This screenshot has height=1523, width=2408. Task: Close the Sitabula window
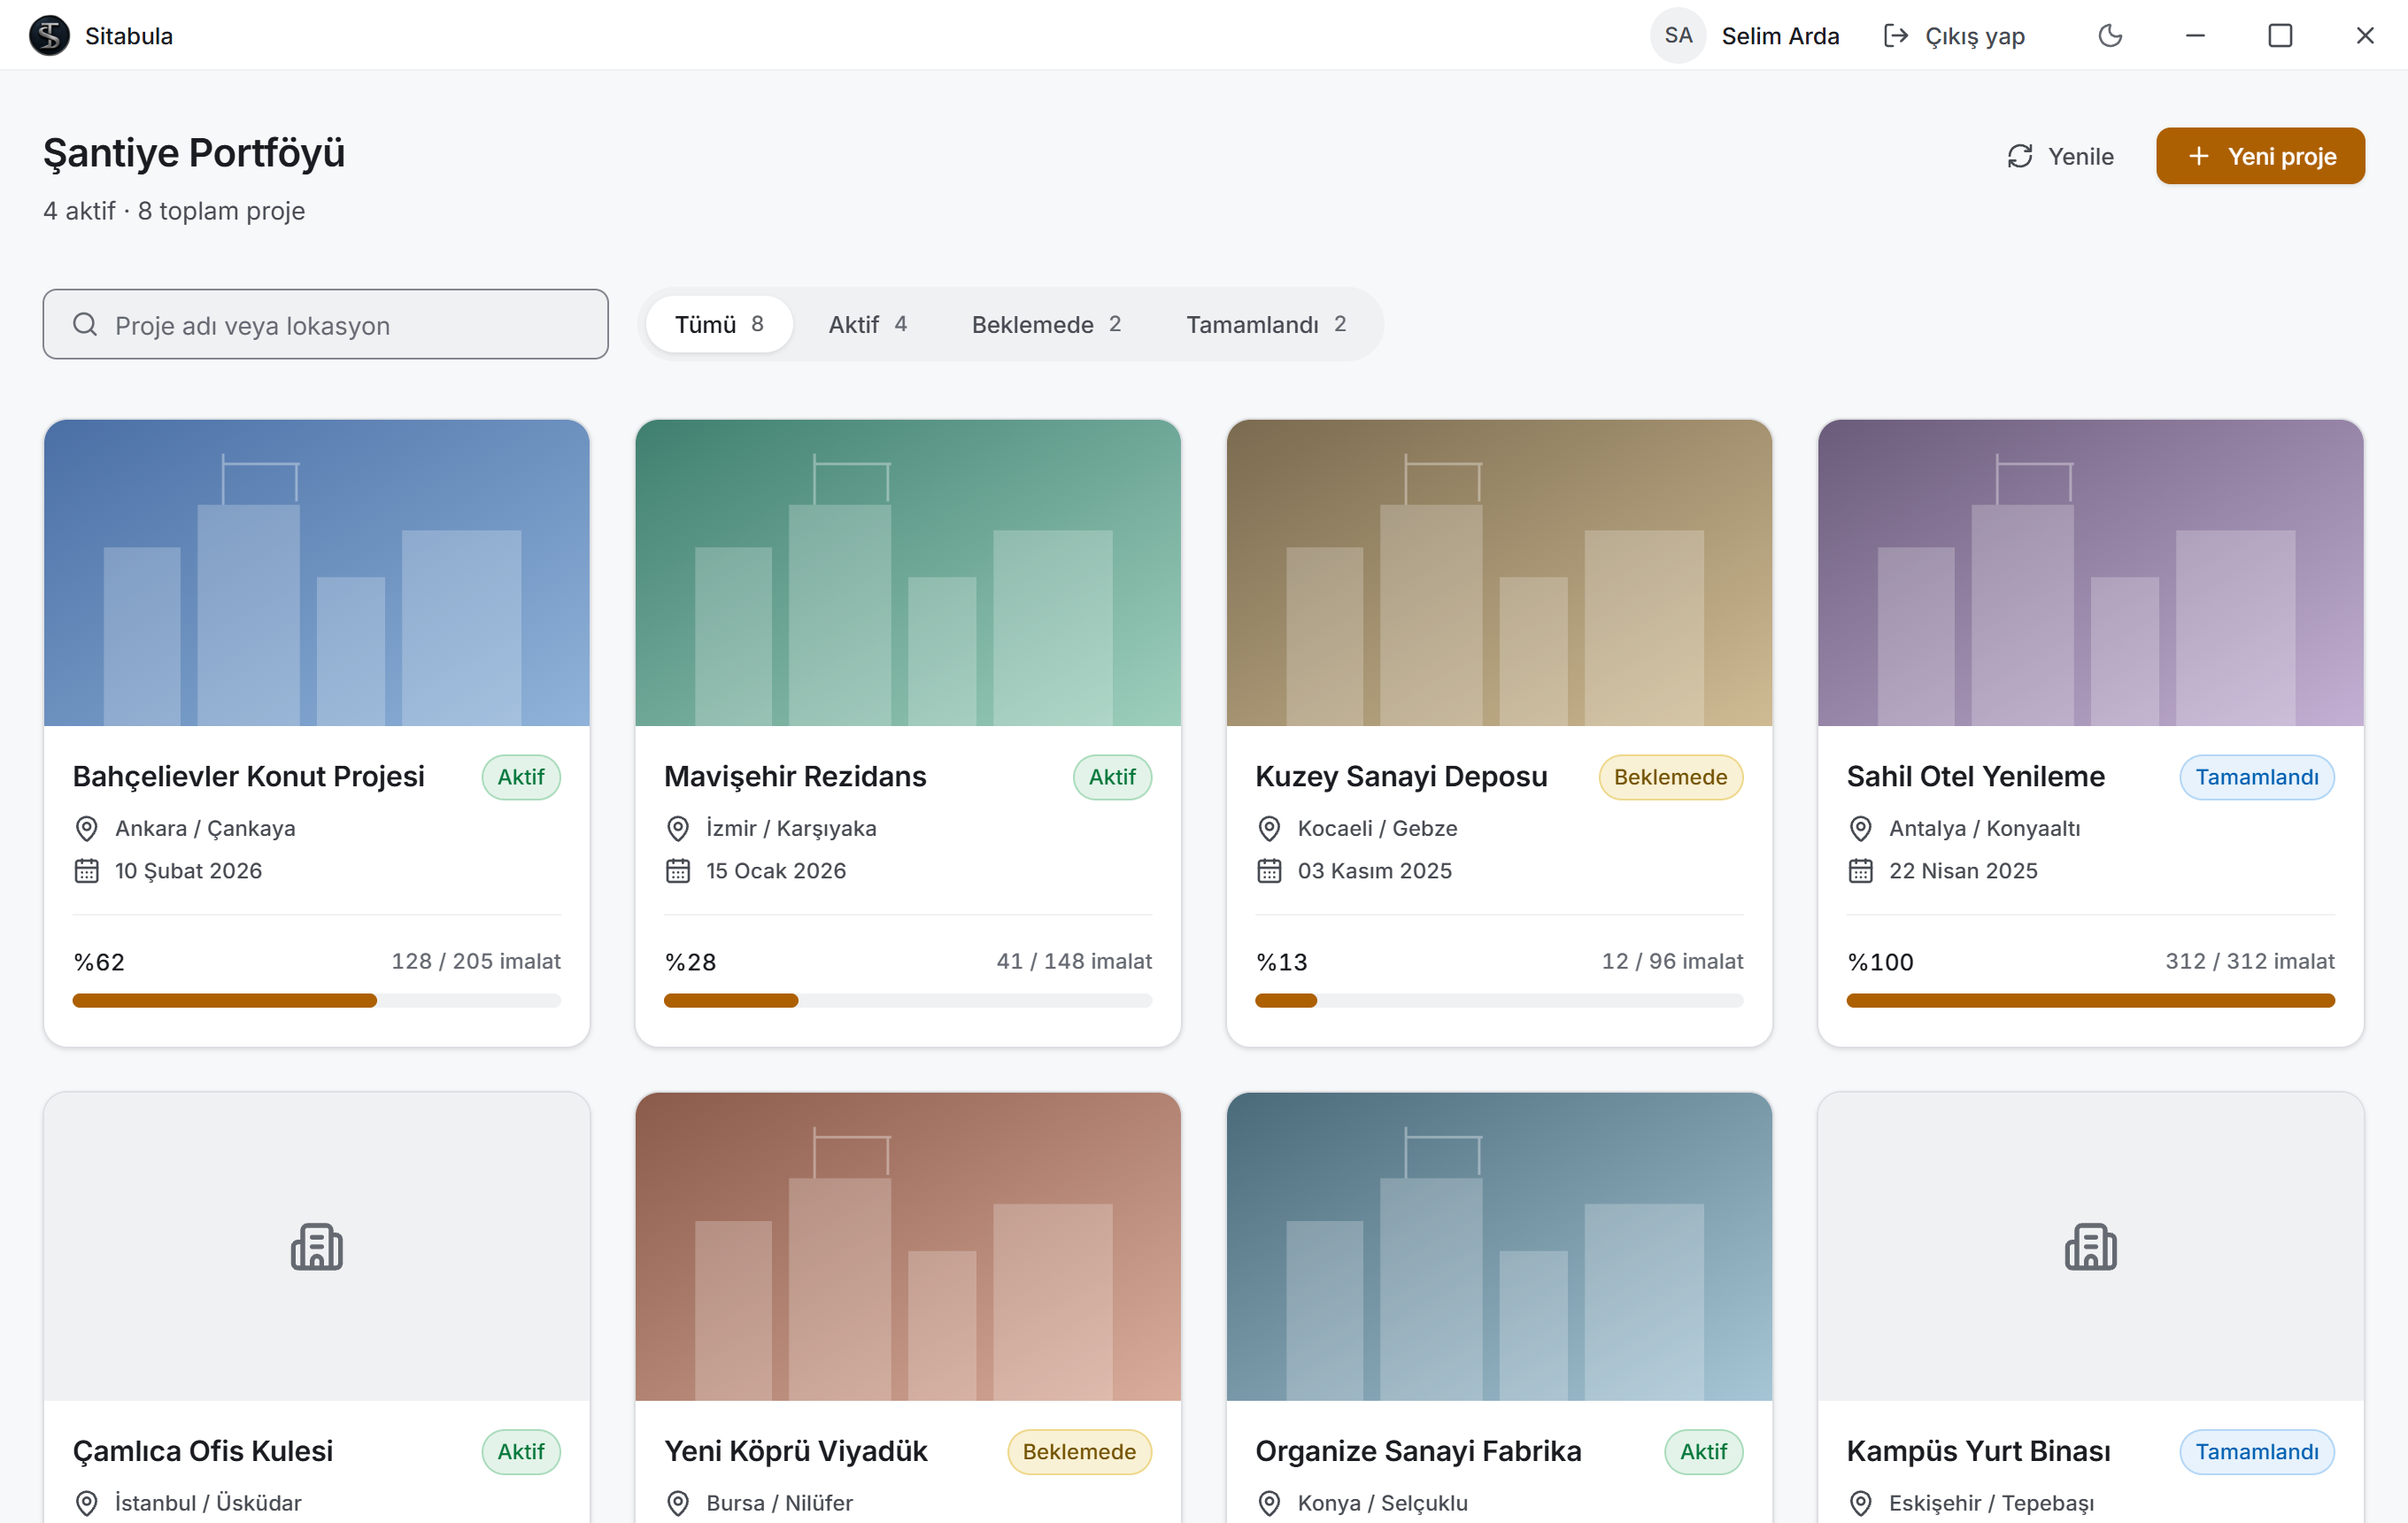(2365, 36)
